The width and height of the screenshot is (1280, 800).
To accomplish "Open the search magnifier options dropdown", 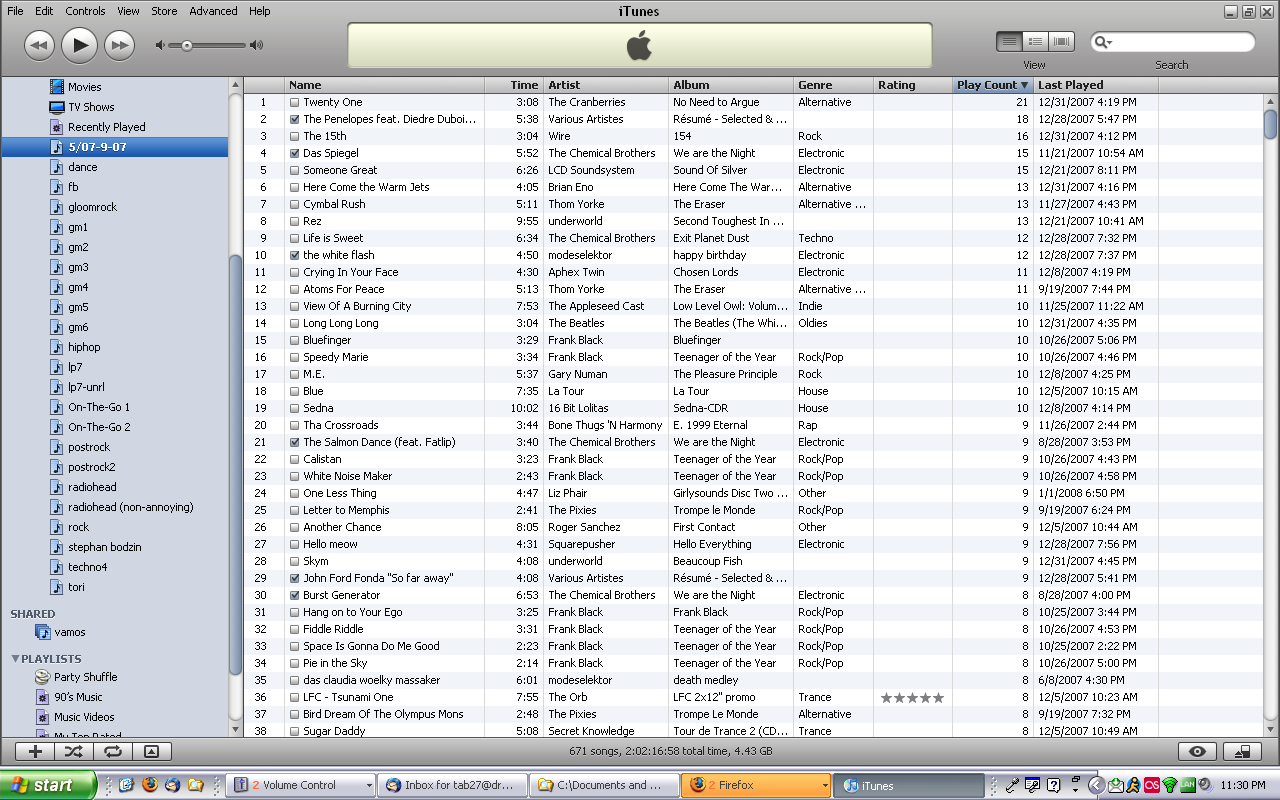I will [x=1103, y=42].
